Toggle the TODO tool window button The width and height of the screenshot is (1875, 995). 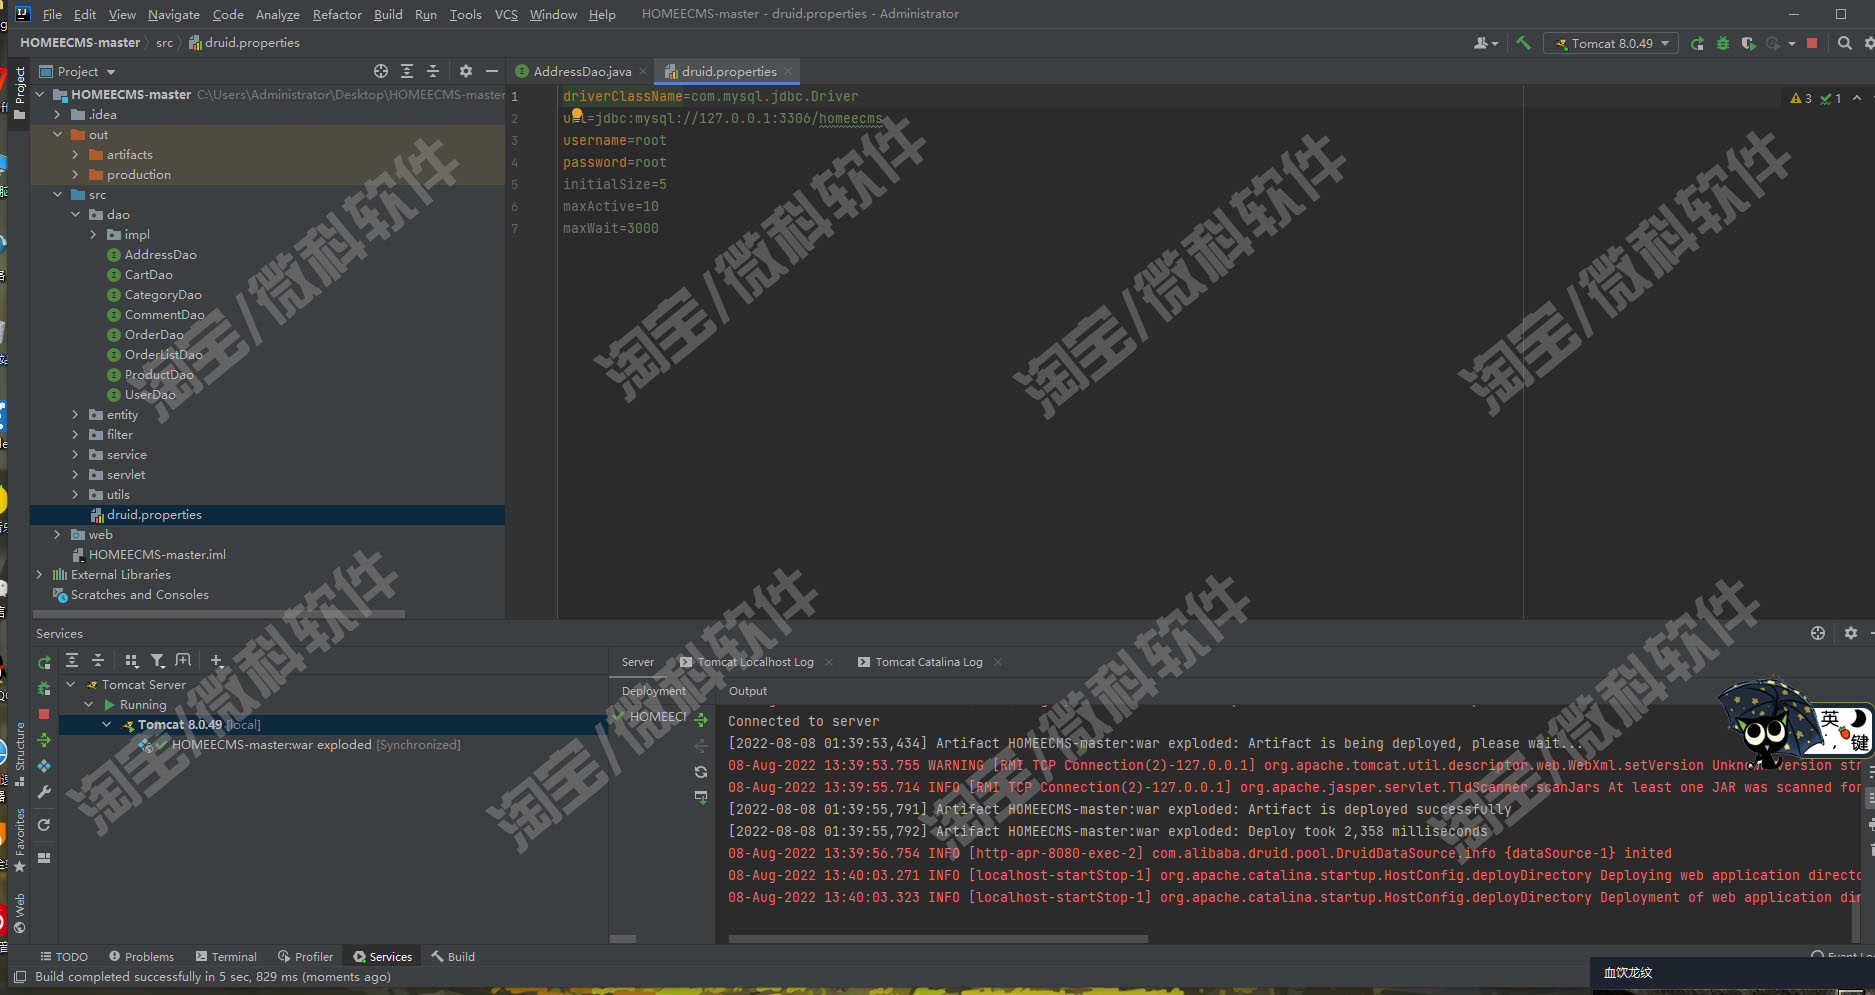pyautogui.click(x=64, y=957)
